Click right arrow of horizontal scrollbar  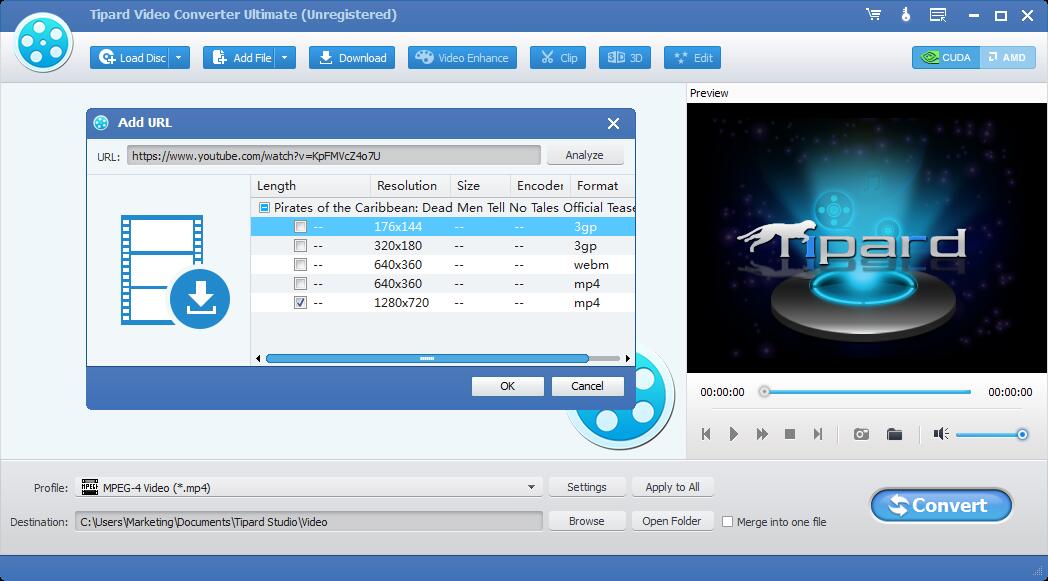pos(628,358)
